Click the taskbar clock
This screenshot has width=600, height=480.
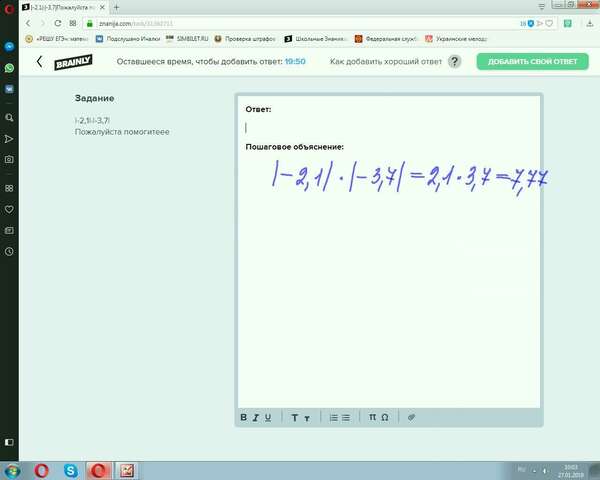click(571, 471)
